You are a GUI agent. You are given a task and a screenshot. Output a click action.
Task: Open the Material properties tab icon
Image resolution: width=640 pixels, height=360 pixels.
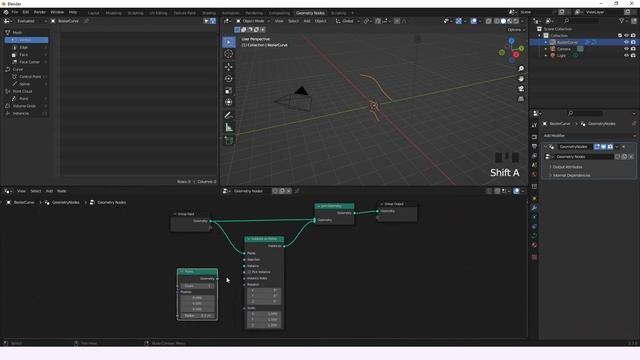[534, 245]
